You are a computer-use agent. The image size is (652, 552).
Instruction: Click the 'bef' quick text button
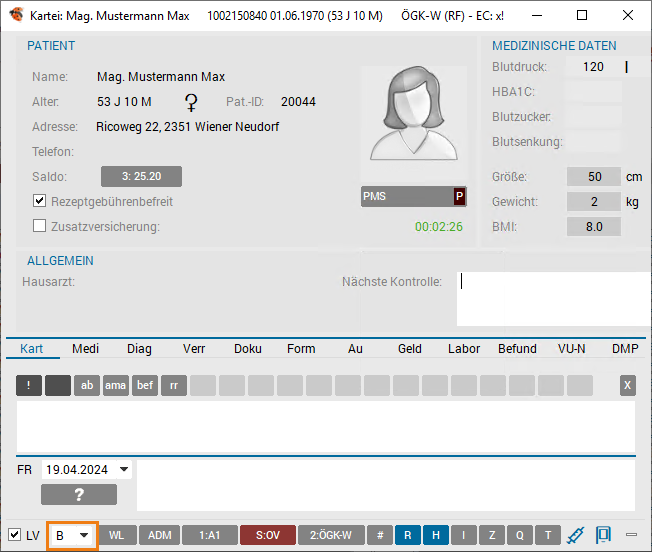click(x=145, y=385)
